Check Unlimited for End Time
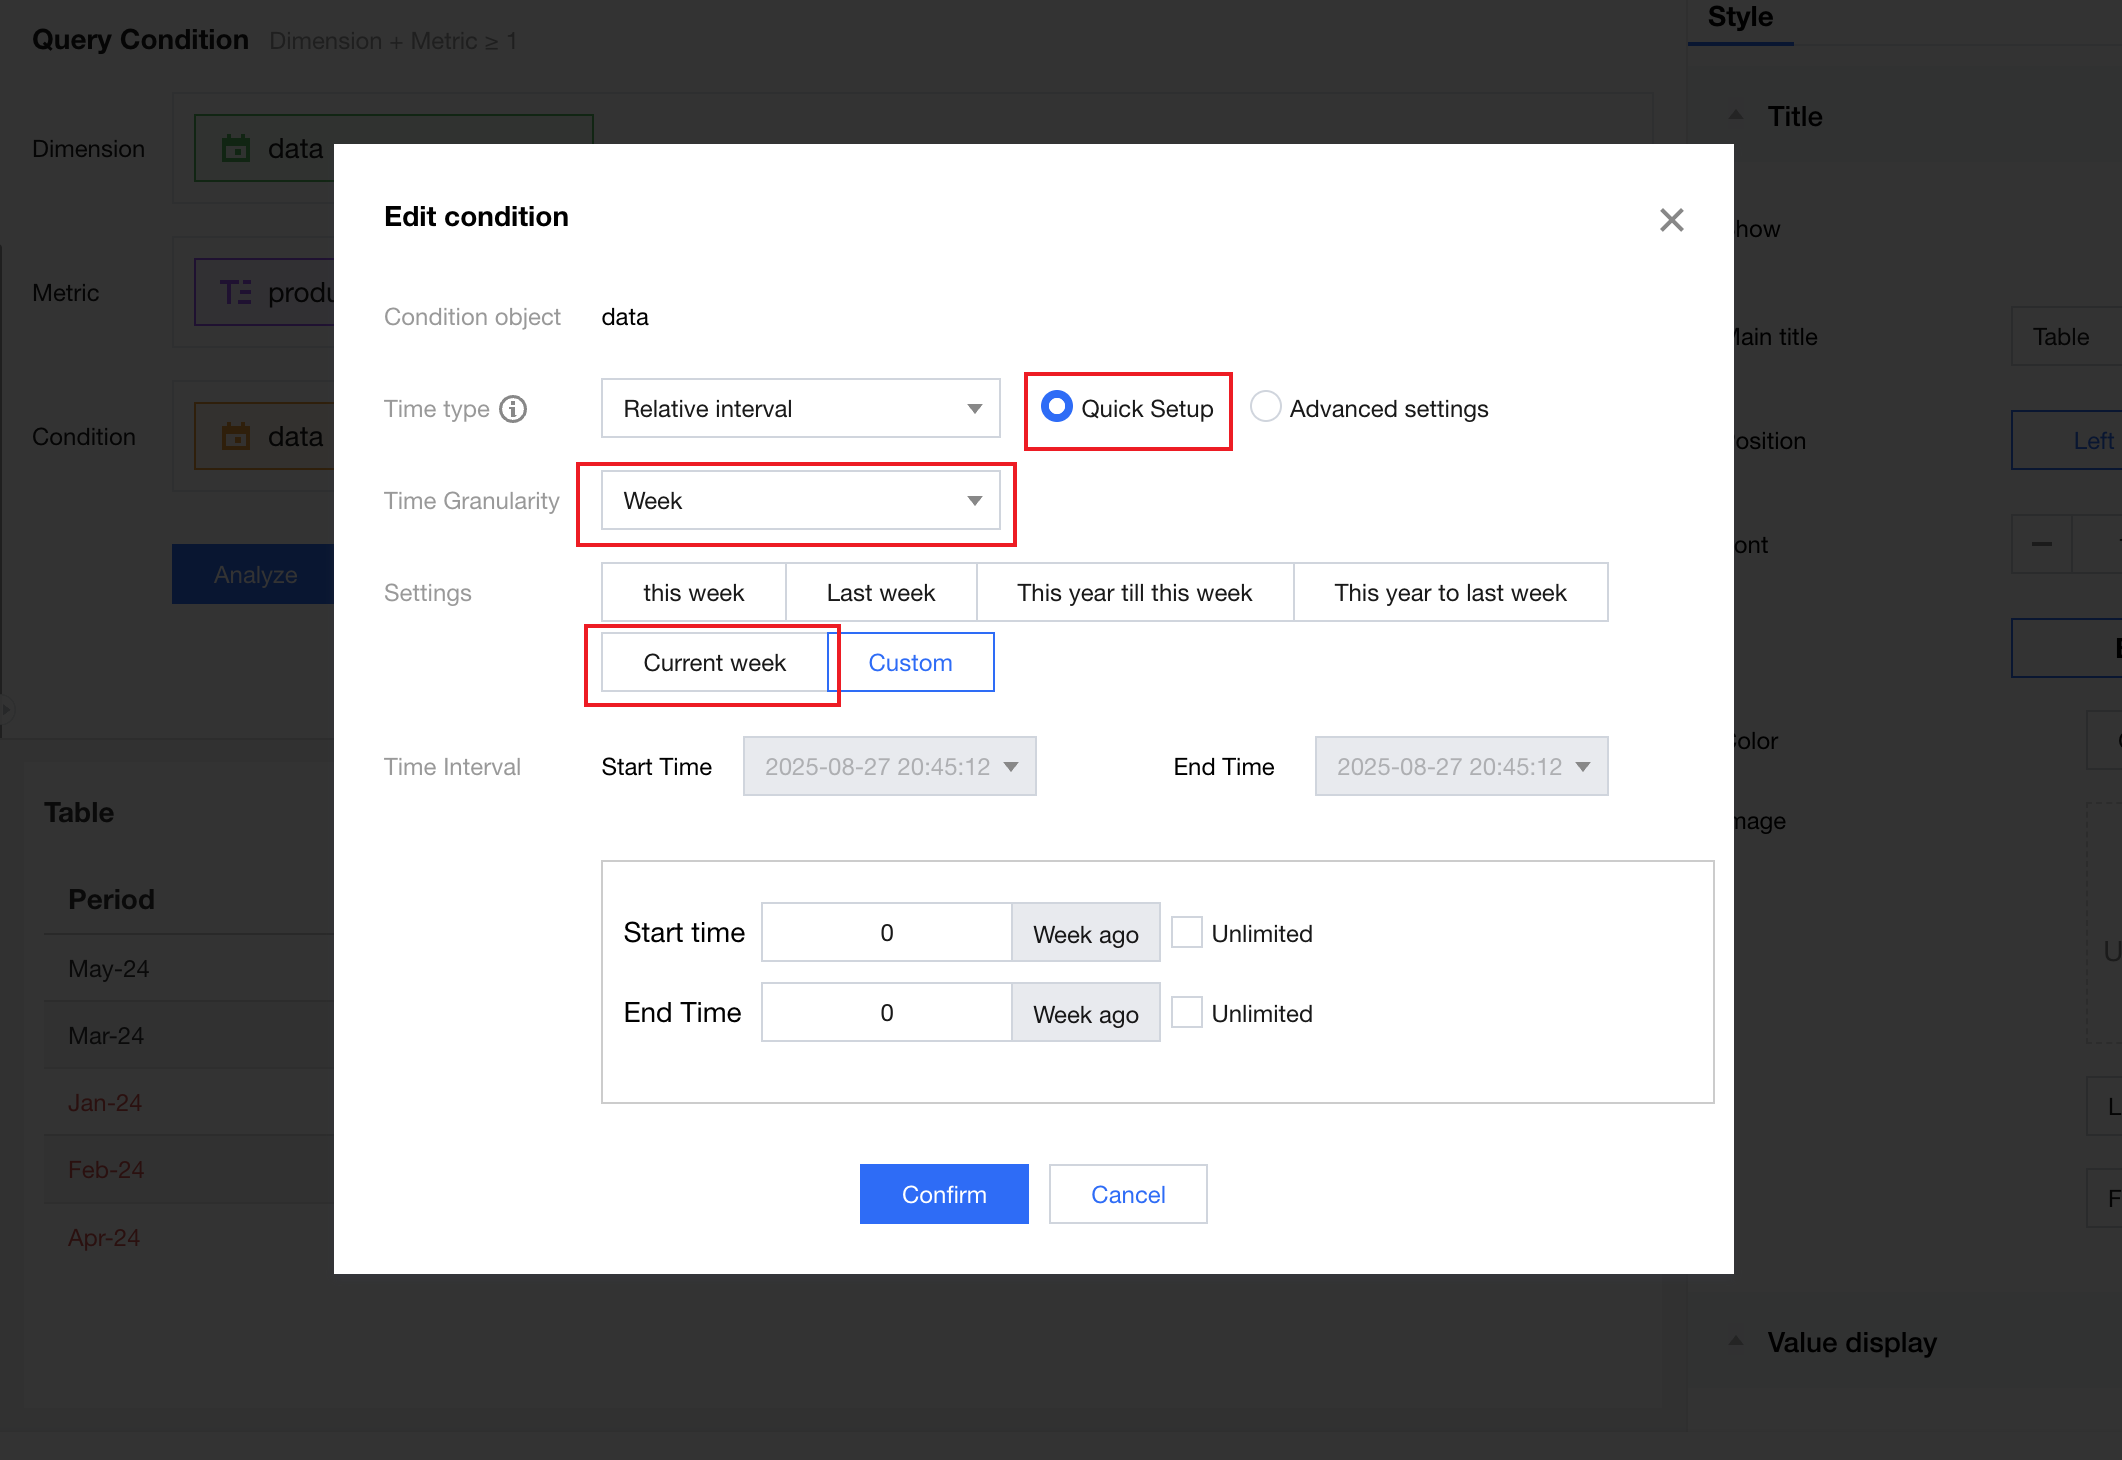2122x1460 pixels. click(x=1186, y=1012)
